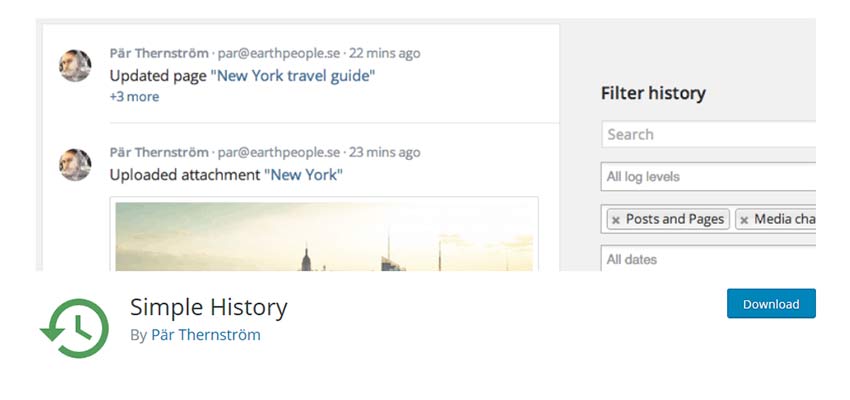The image size is (850, 400).
Task: Click the first Pär Thernström avatar
Action: [75, 66]
